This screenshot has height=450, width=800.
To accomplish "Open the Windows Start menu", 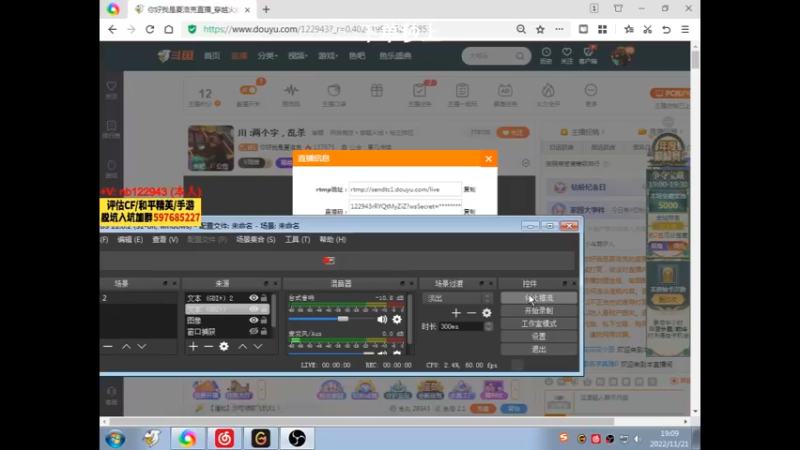I will click(115, 438).
